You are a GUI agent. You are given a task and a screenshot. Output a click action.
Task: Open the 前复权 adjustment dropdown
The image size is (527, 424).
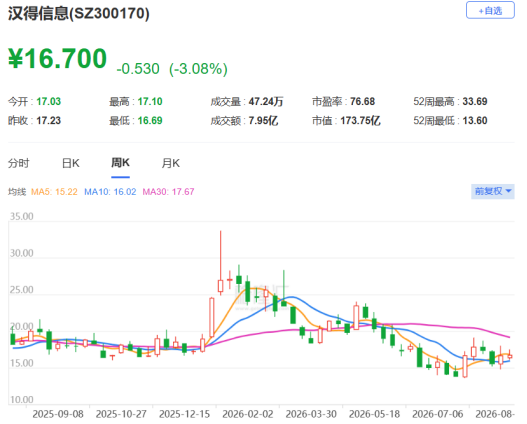point(492,191)
